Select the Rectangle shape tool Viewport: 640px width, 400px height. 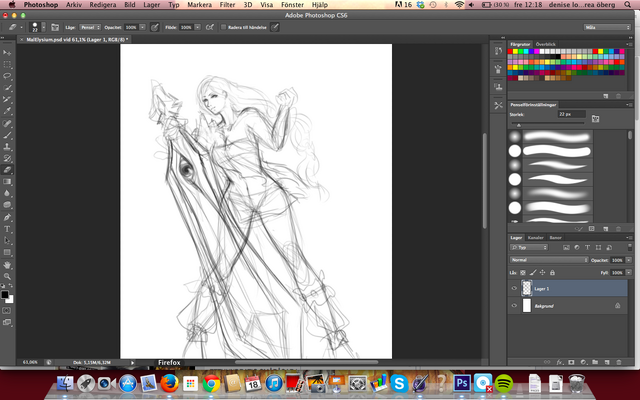point(7,252)
